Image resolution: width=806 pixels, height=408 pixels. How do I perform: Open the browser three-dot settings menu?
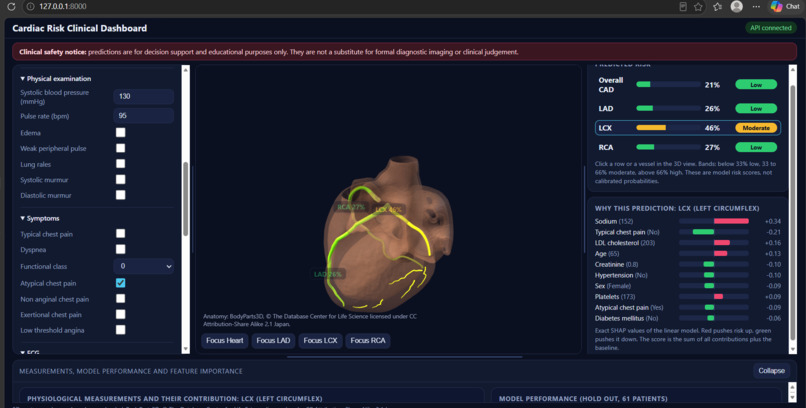tap(756, 7)
